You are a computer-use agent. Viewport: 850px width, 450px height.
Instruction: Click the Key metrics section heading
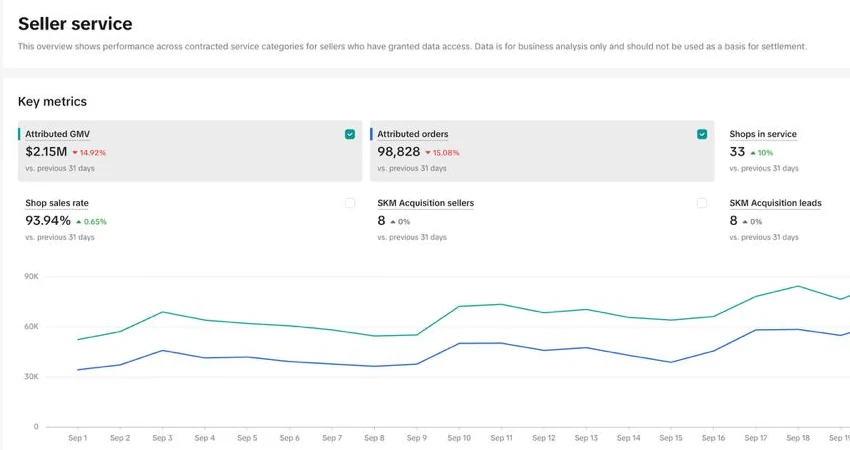pyautogui.click(x=52, y=101)
